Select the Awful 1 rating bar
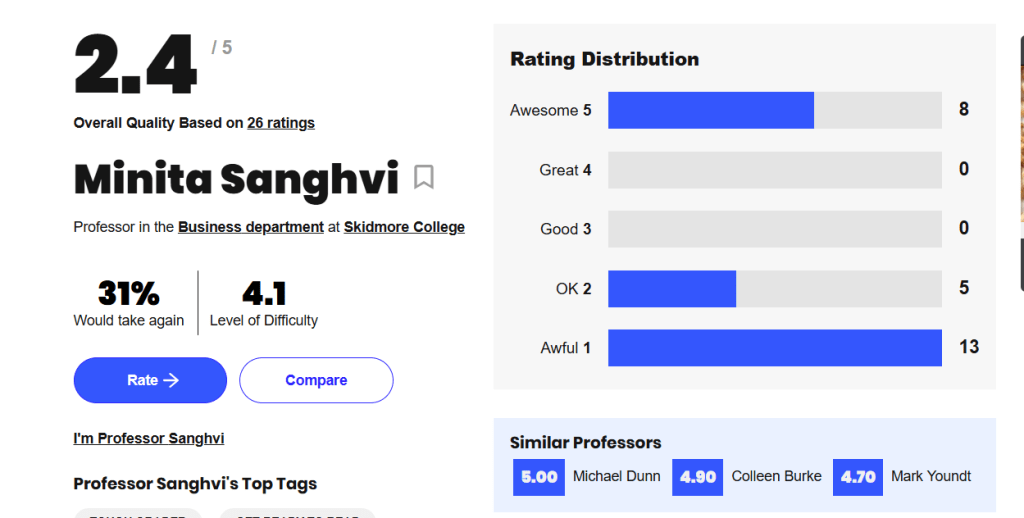The width and height of the screenshot is (1024, 518). (774, 348)
